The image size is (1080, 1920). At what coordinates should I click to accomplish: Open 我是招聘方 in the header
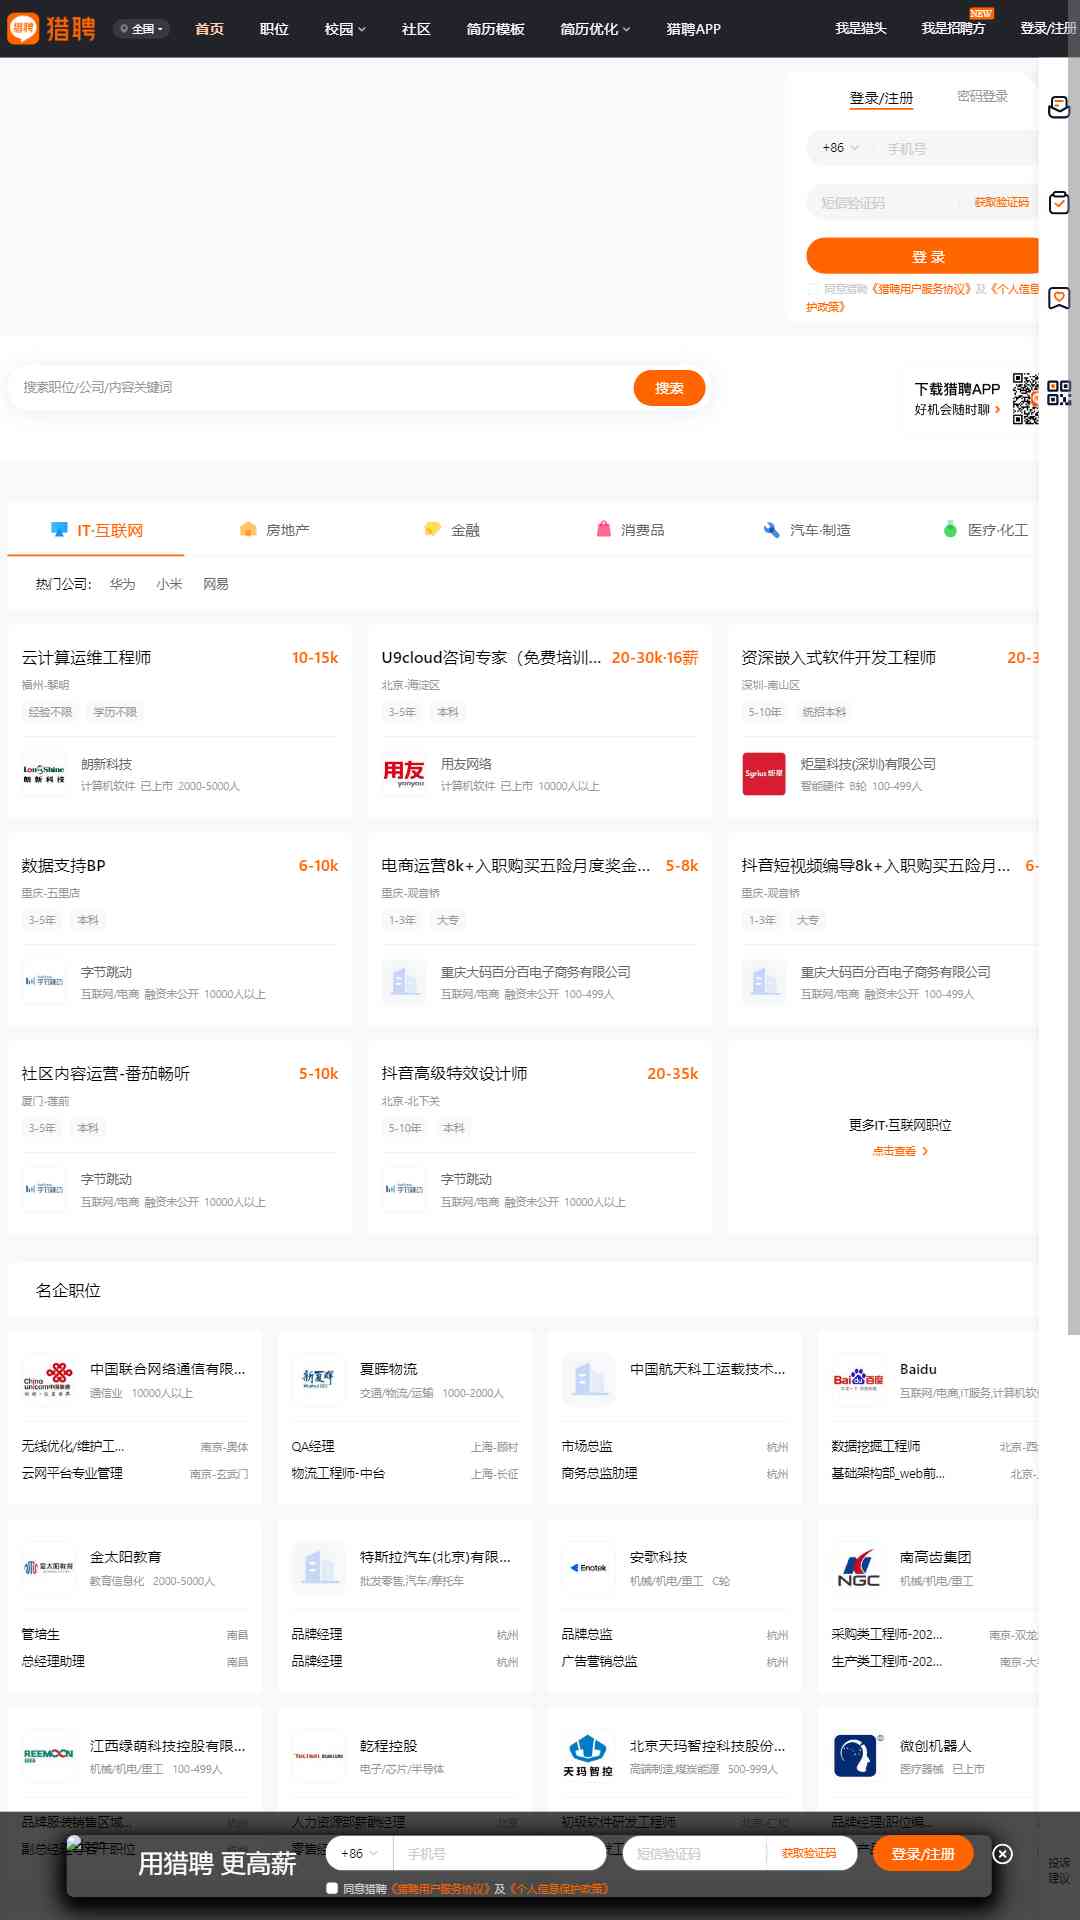click(x=953, y=28)
